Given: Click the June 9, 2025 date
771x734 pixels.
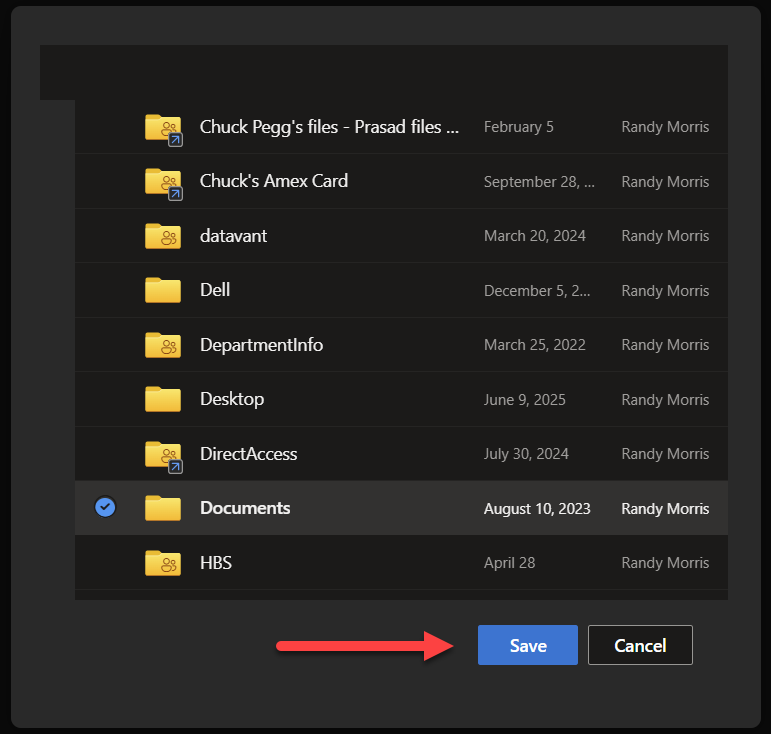Looking at the screenshot, I should tap(525, 400).
